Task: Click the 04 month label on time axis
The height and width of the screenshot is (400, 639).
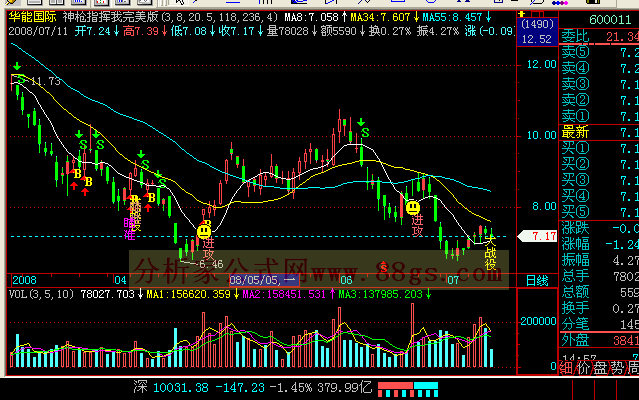Action: pos(120,280)
